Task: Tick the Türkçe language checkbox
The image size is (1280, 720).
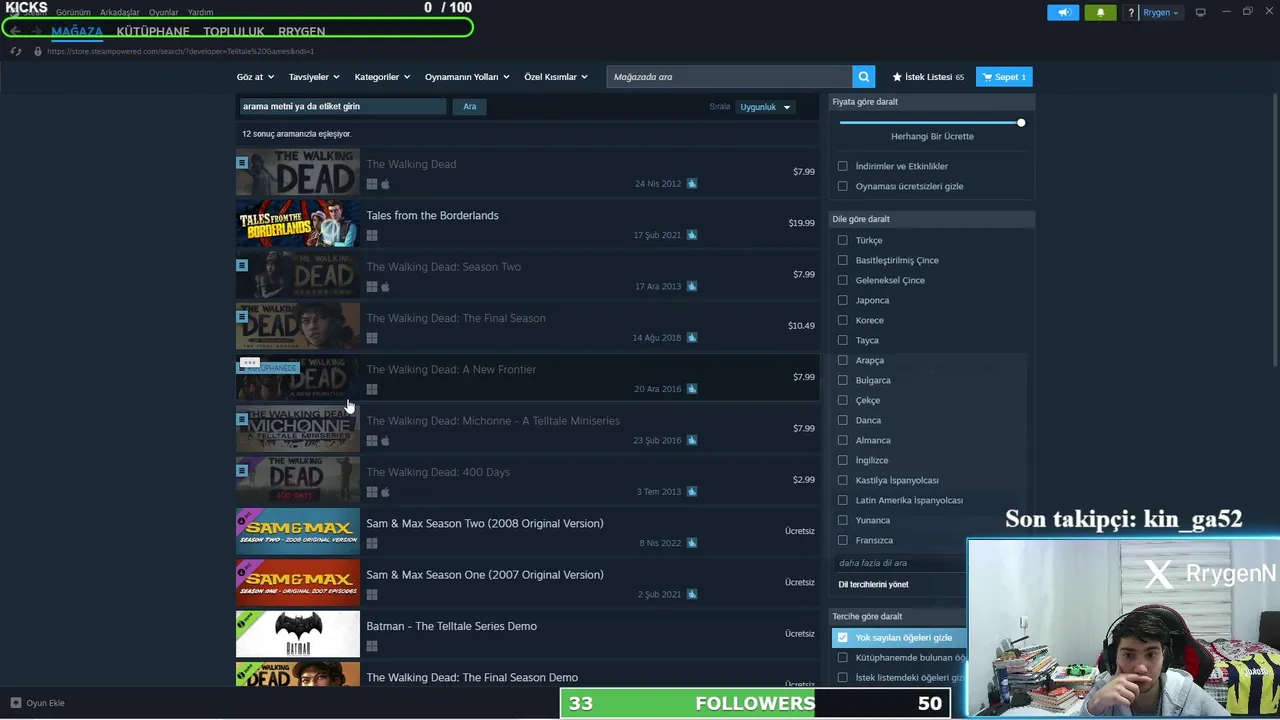Action: pos(842,240)
